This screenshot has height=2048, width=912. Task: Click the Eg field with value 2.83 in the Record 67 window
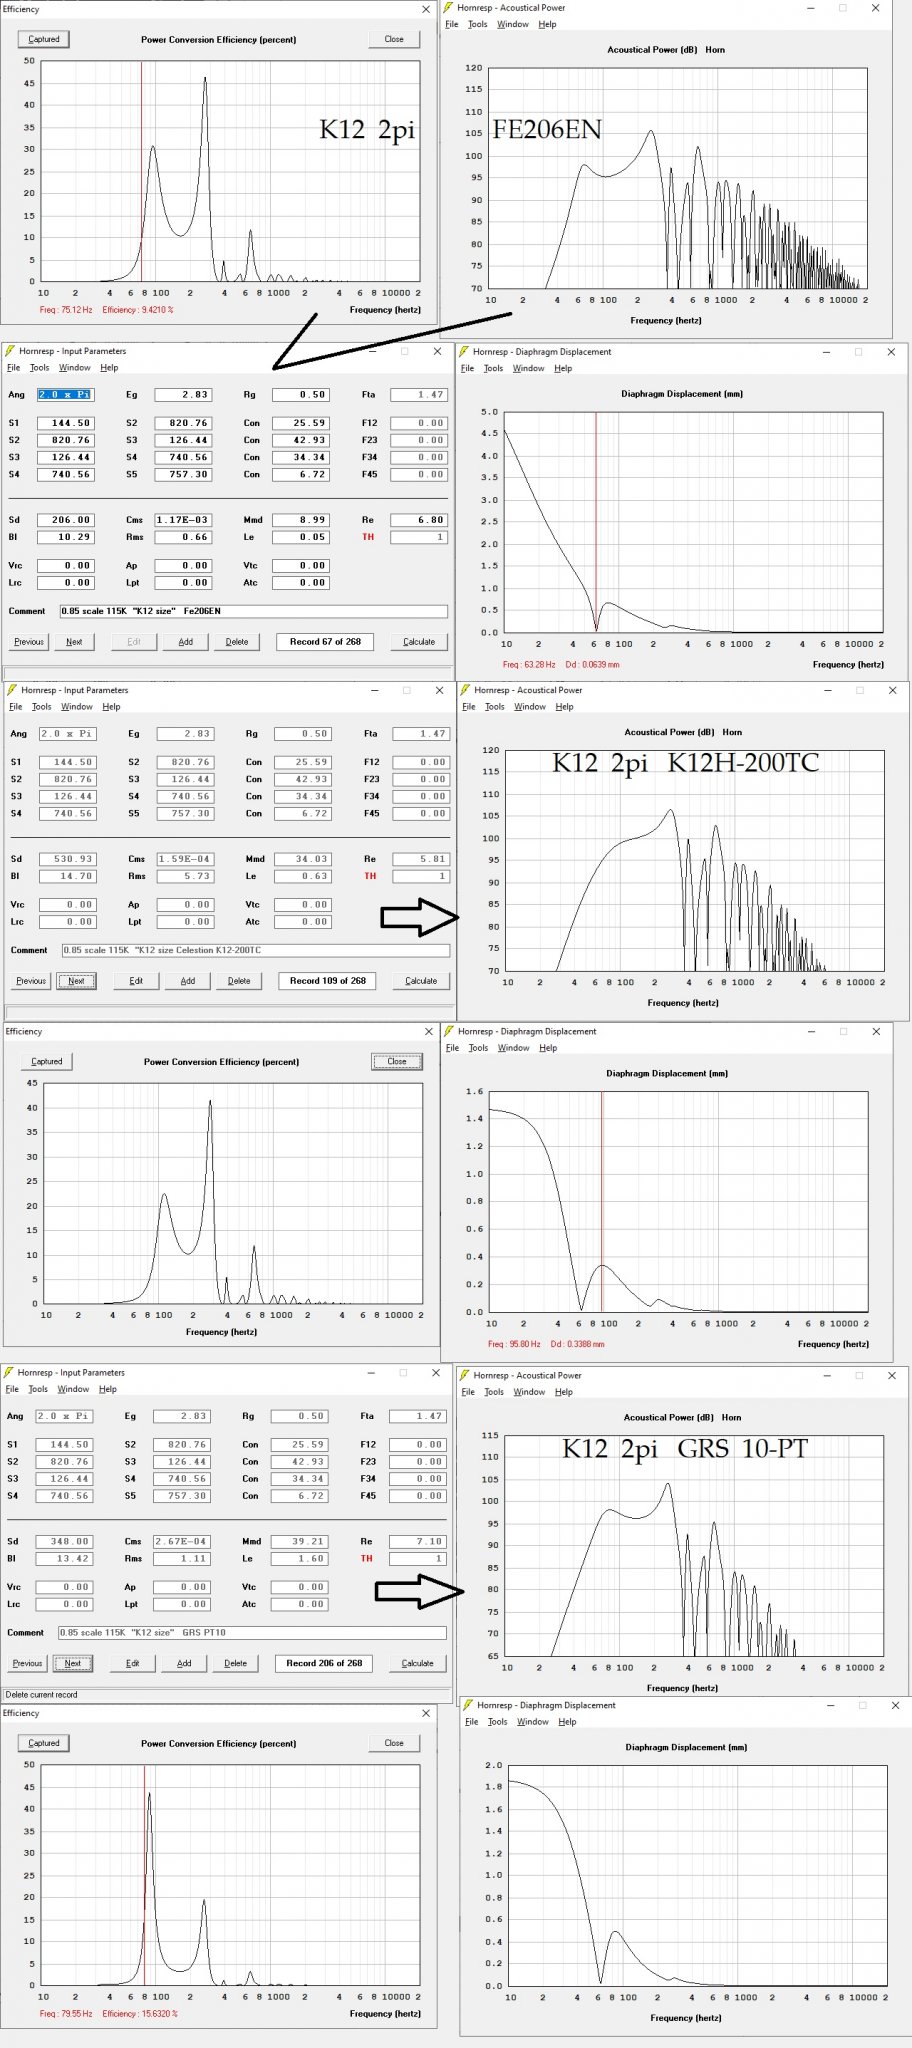(x=184, y=394)
